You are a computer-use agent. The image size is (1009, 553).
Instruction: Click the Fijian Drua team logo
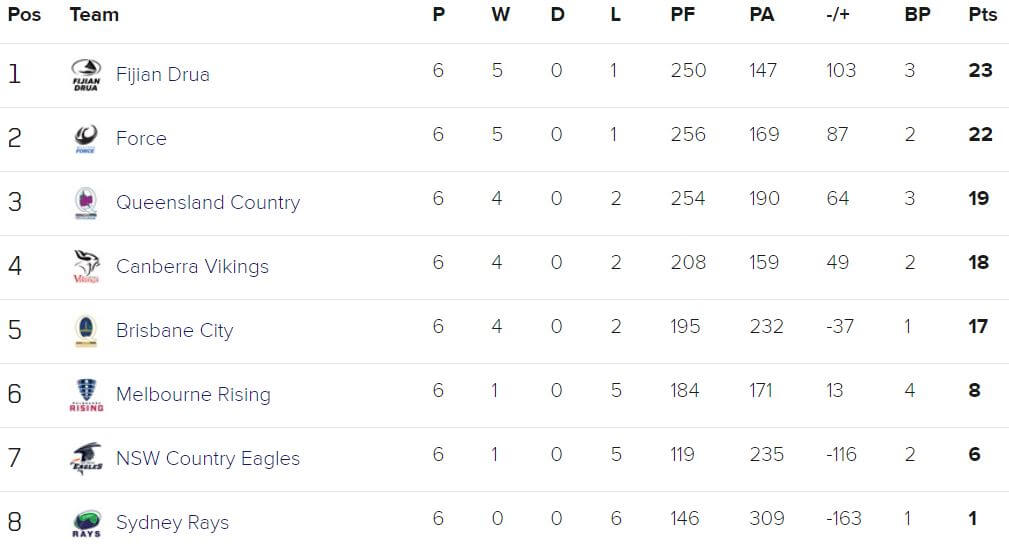point(86,75)
